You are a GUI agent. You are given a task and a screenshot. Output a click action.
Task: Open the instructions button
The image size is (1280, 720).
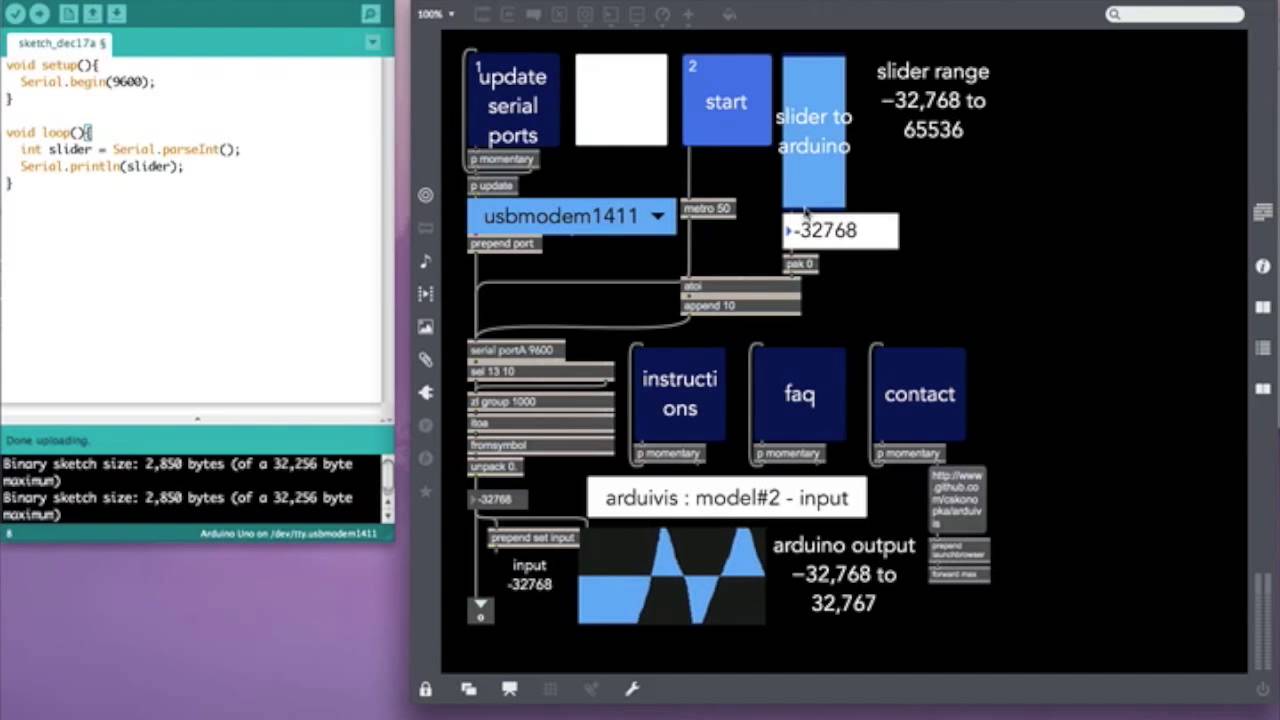point(679,394)
